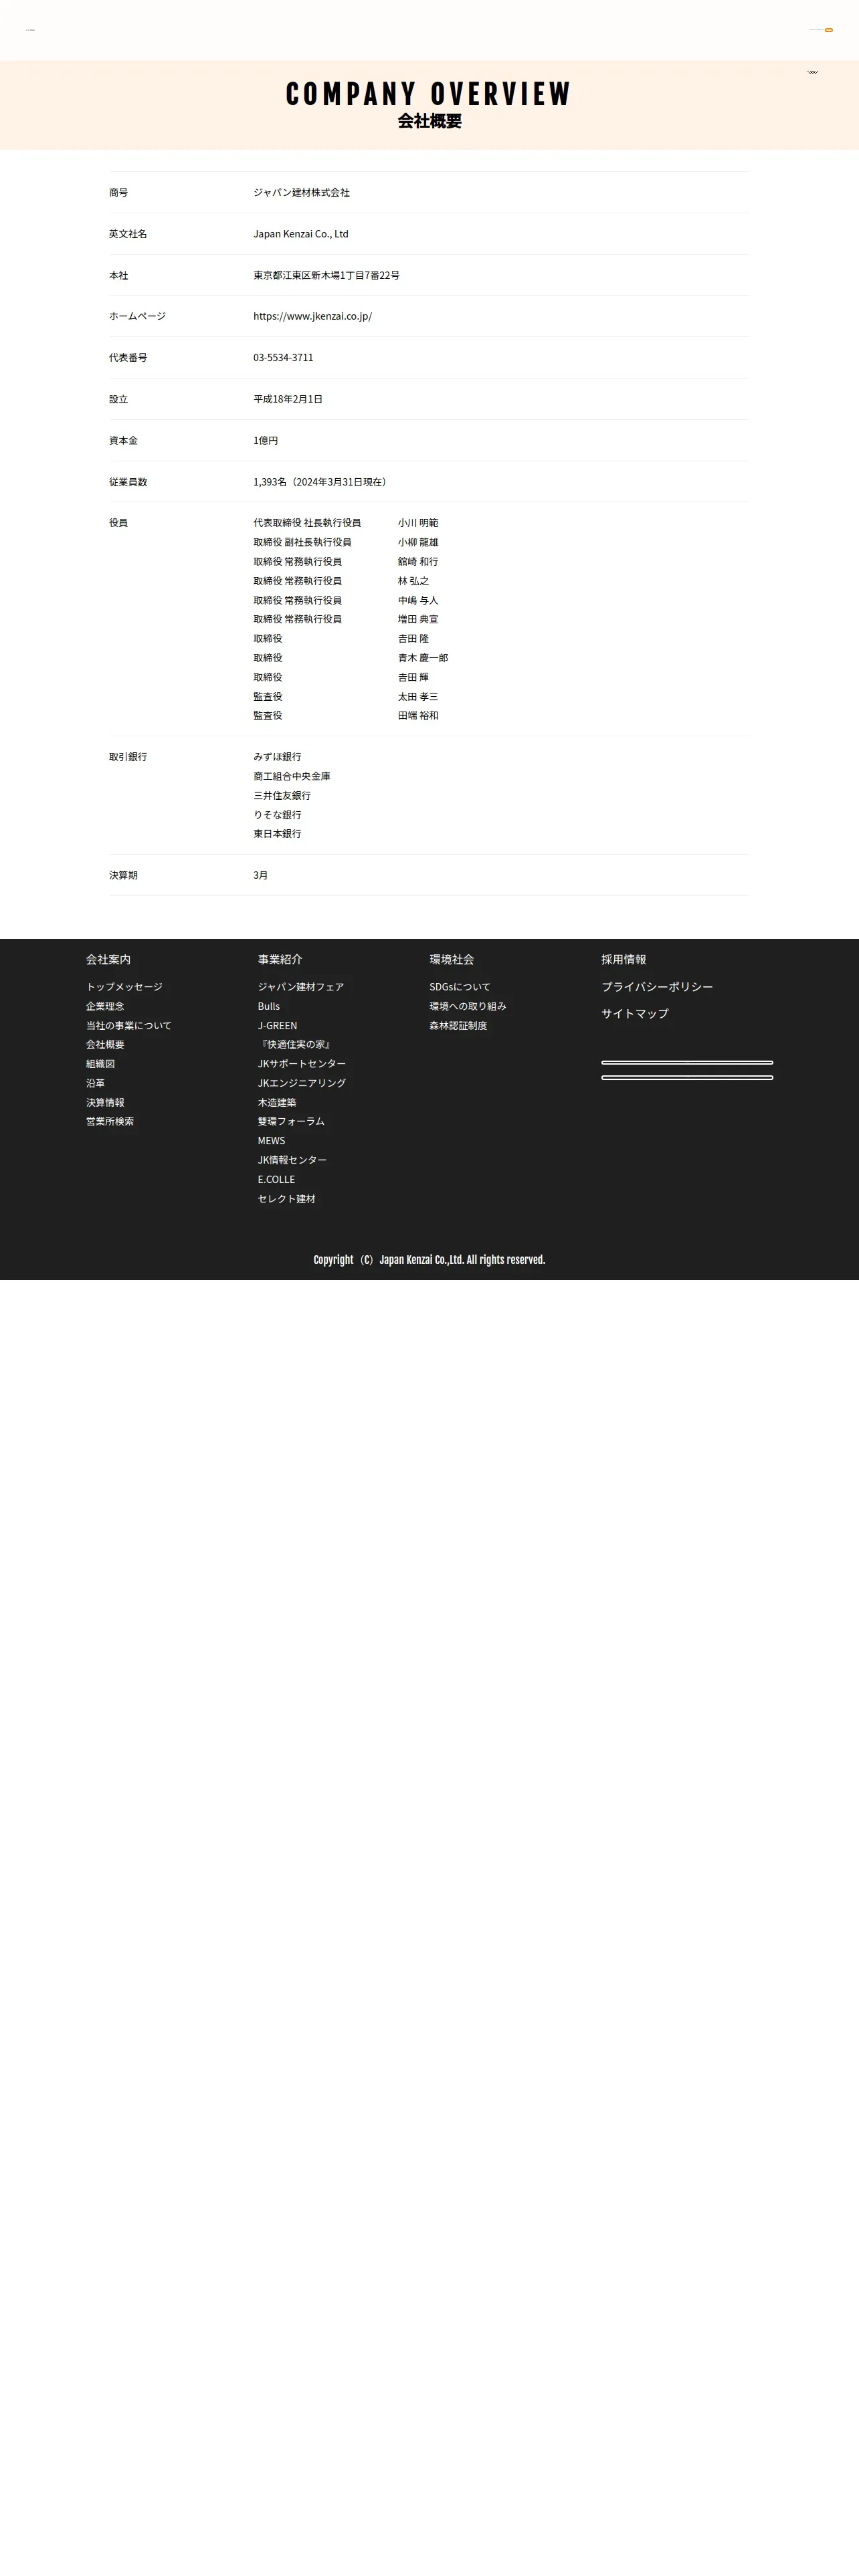
Task: Click the 取締役 副社長執行役員 title text
Action: point(302,542)
